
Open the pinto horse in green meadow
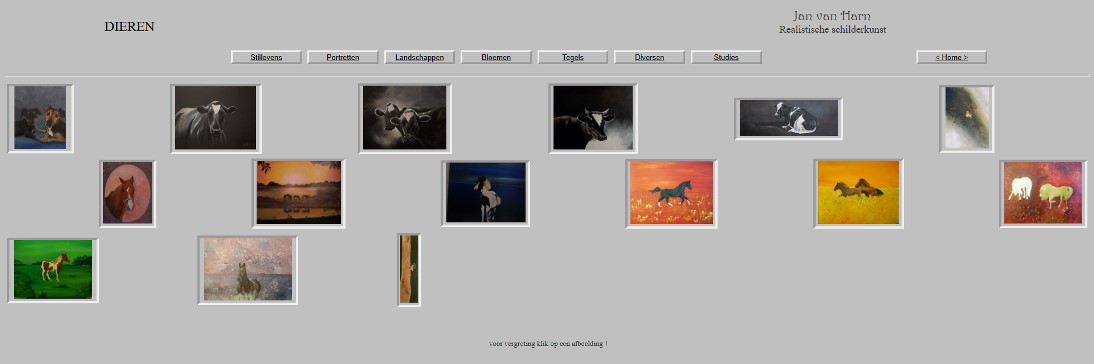pos(53,270)
